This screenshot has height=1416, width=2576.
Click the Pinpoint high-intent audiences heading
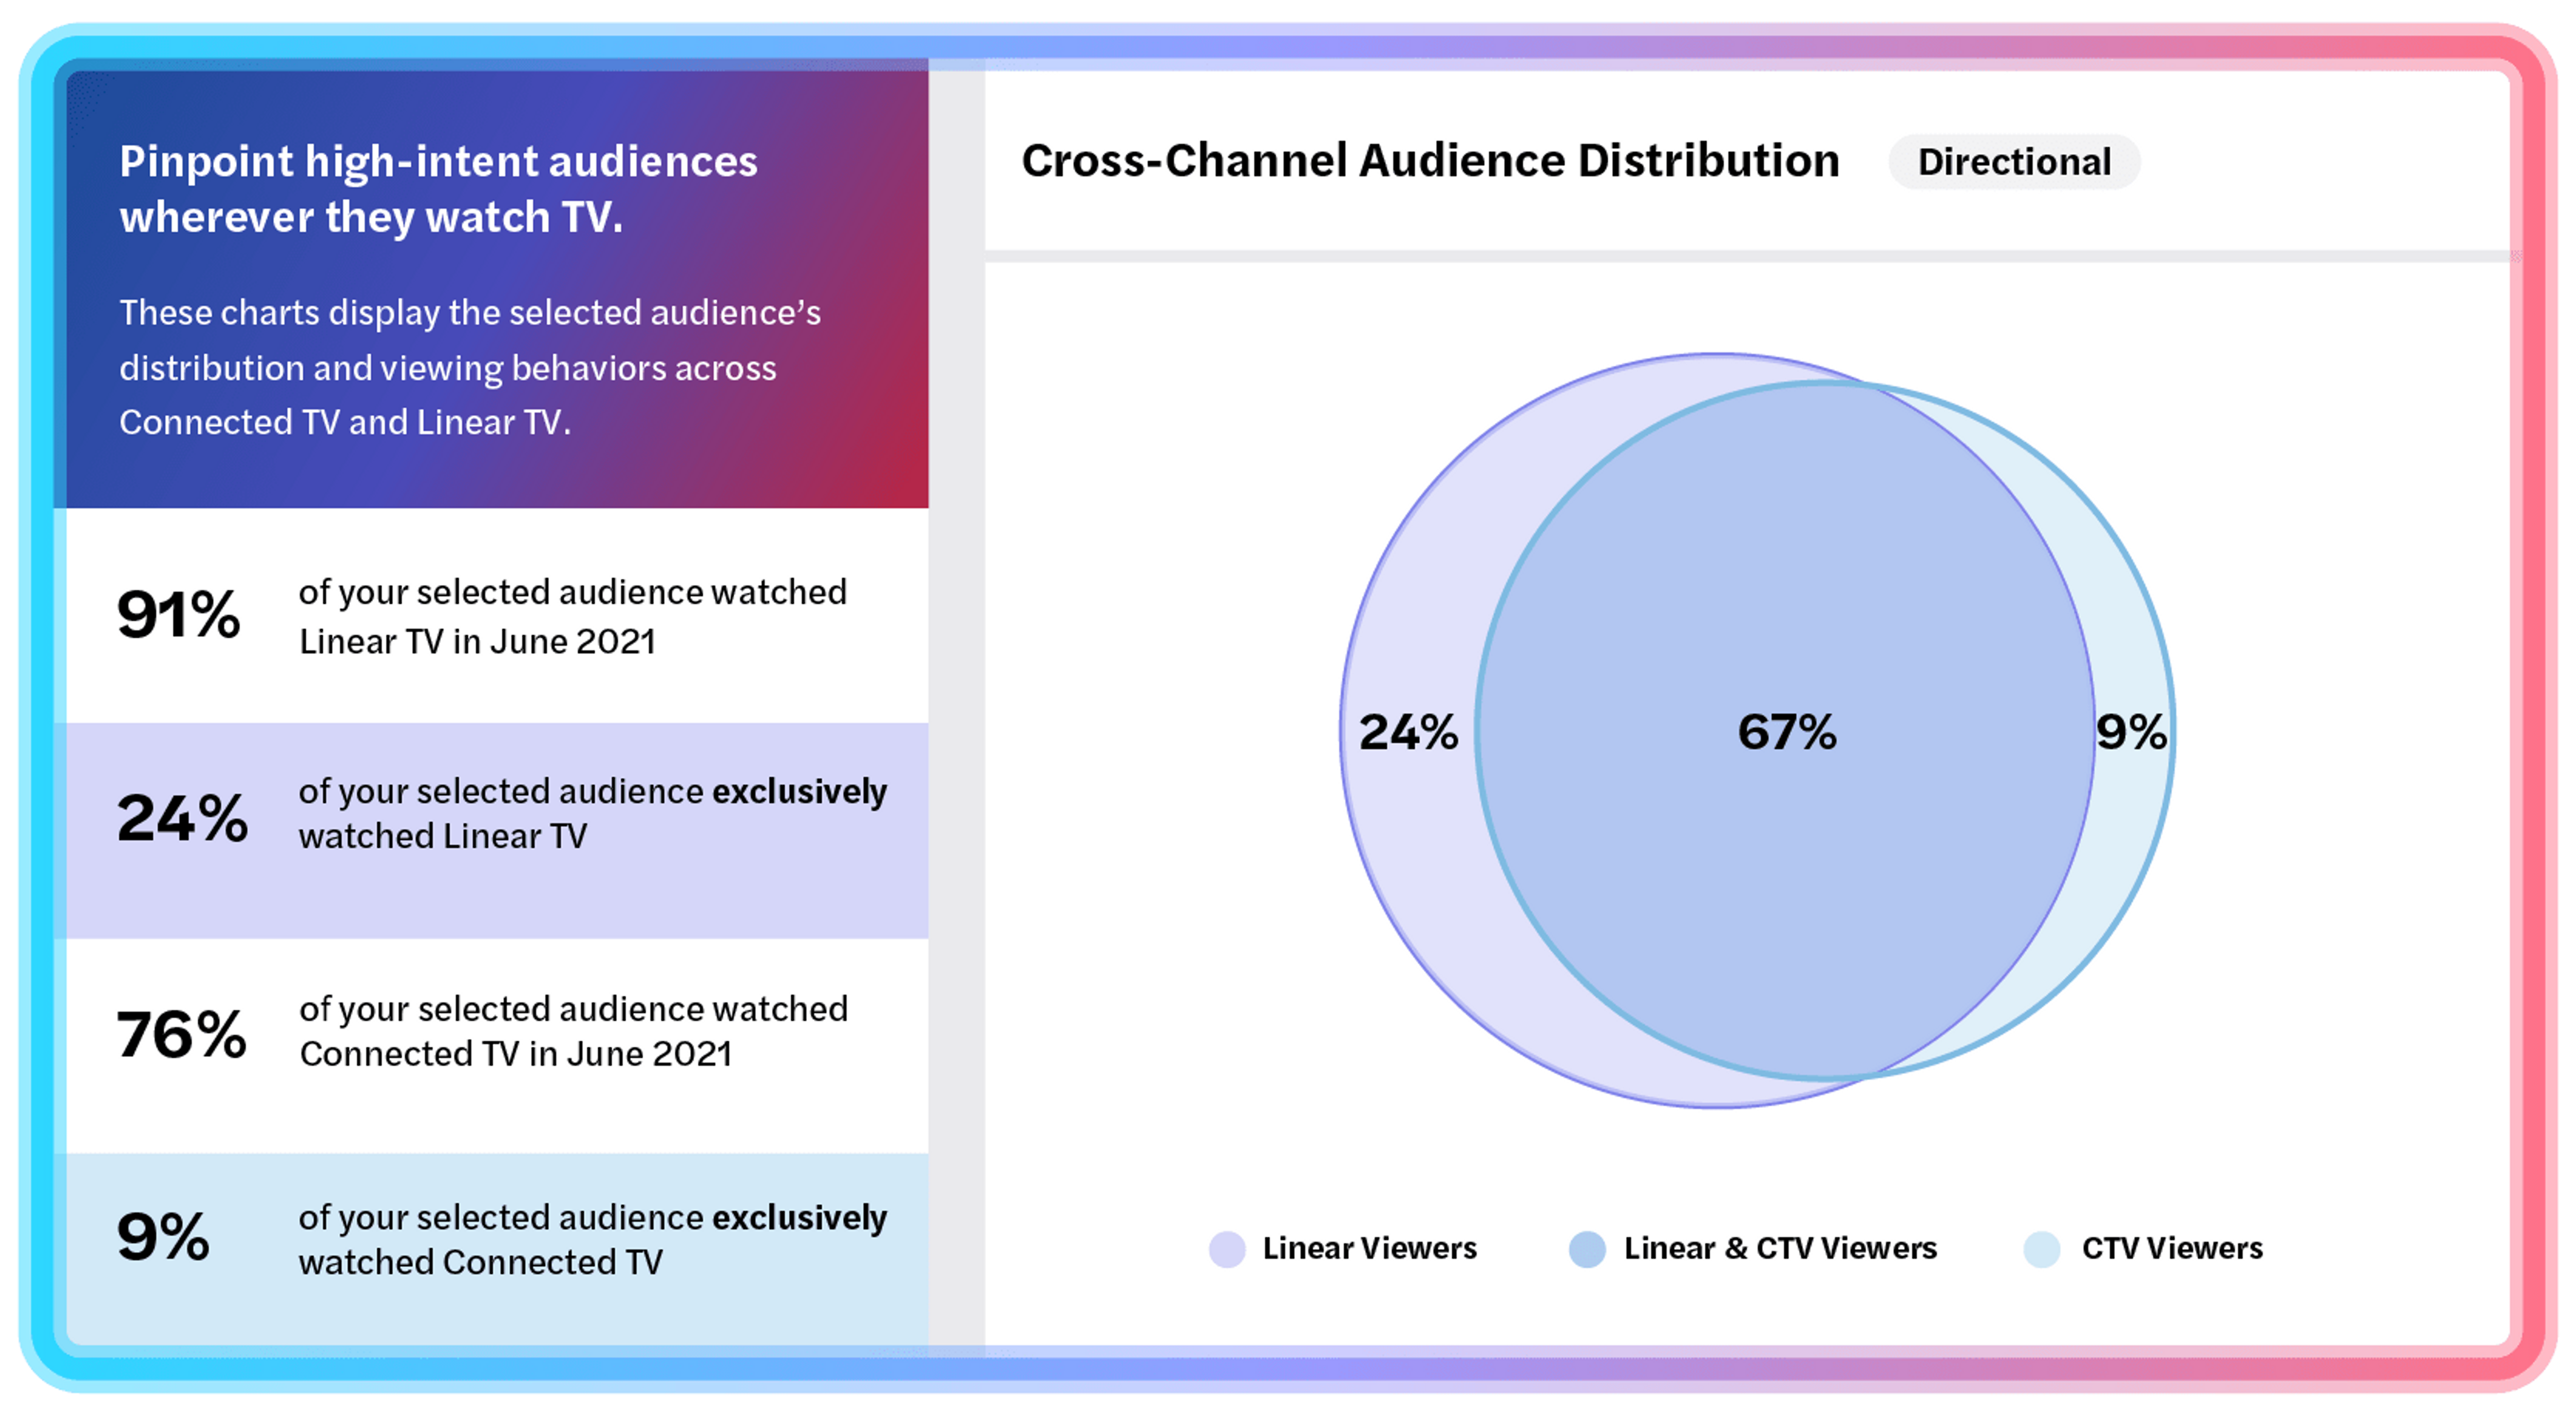pos(438,189)
